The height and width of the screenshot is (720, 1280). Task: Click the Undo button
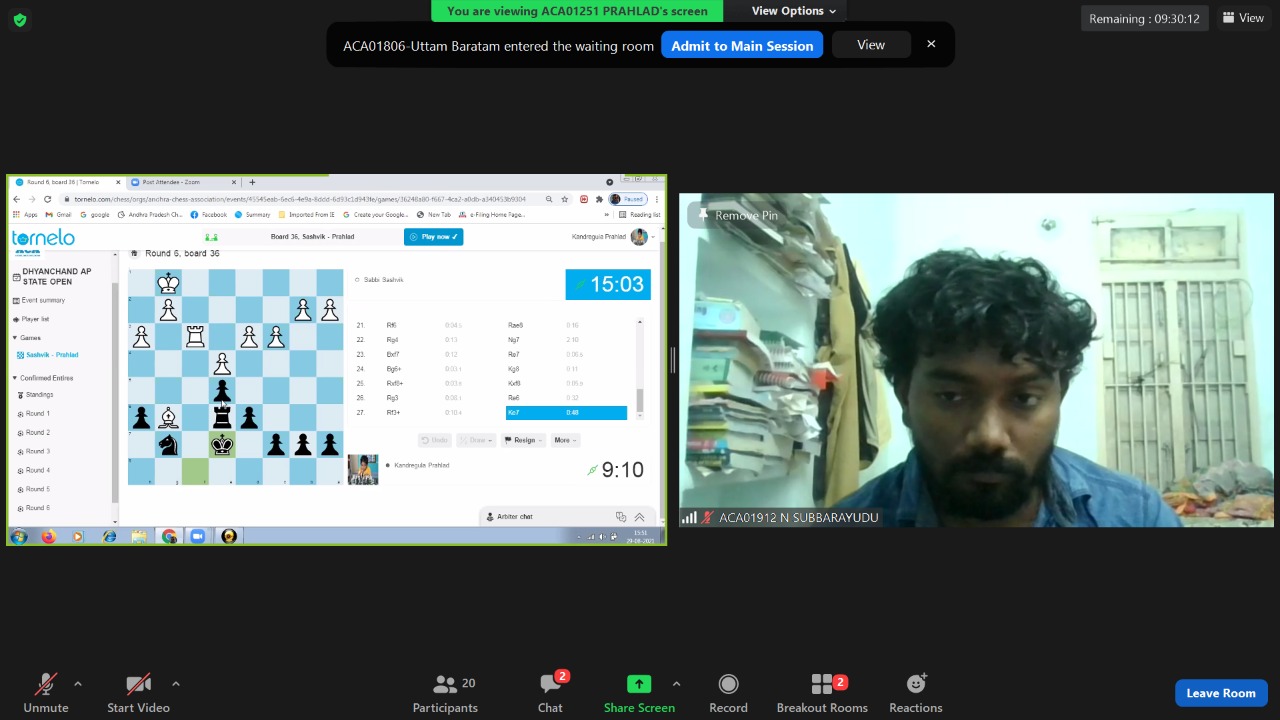point(435,440)
